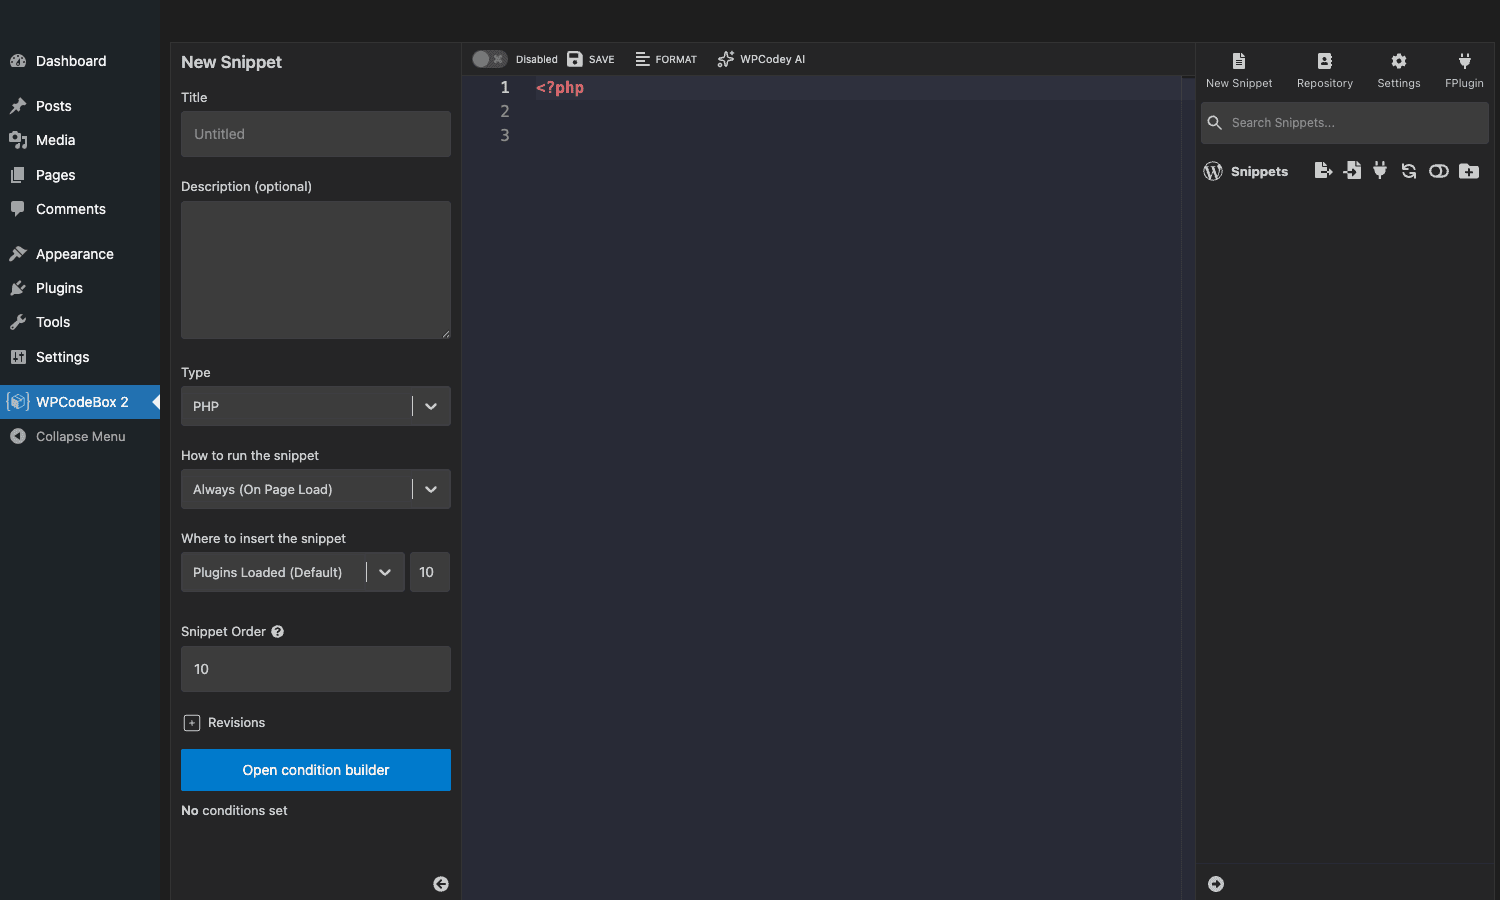Click the Description text area
This screenshot has height=900, width=1500.
pyautogui.click(x=316, y=270)
